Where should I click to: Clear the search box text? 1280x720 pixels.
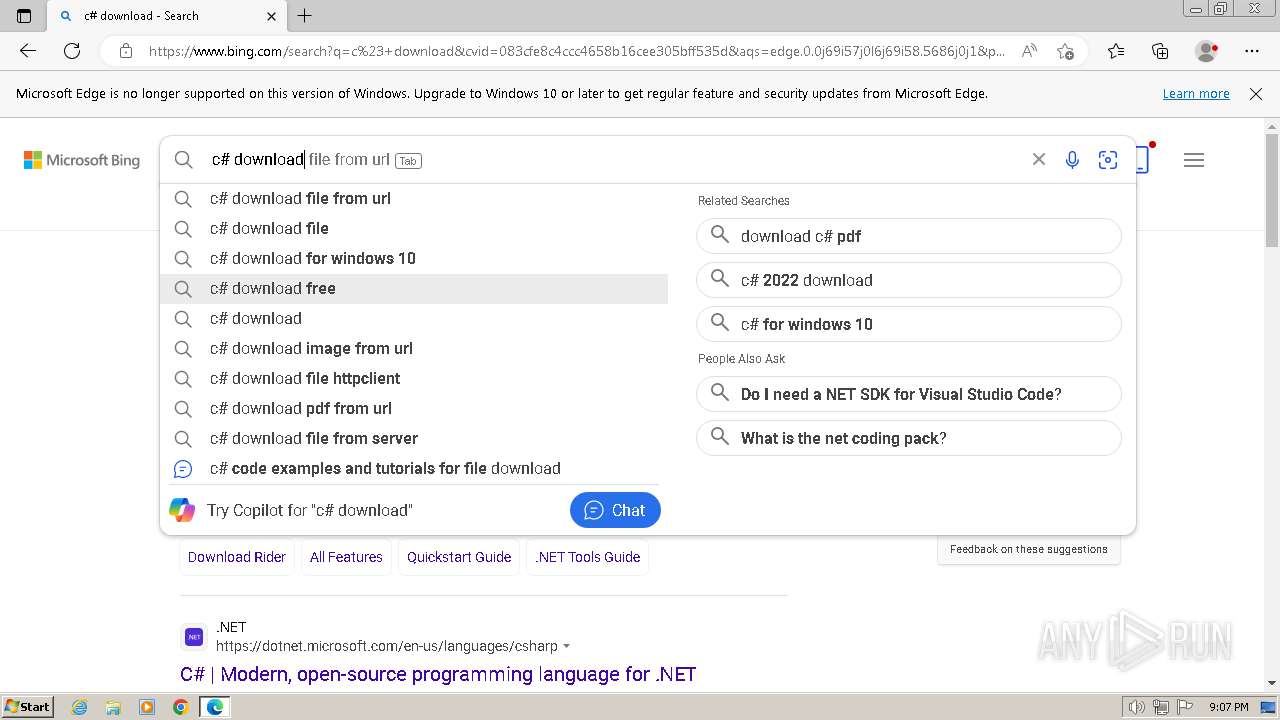(1039, 160)
